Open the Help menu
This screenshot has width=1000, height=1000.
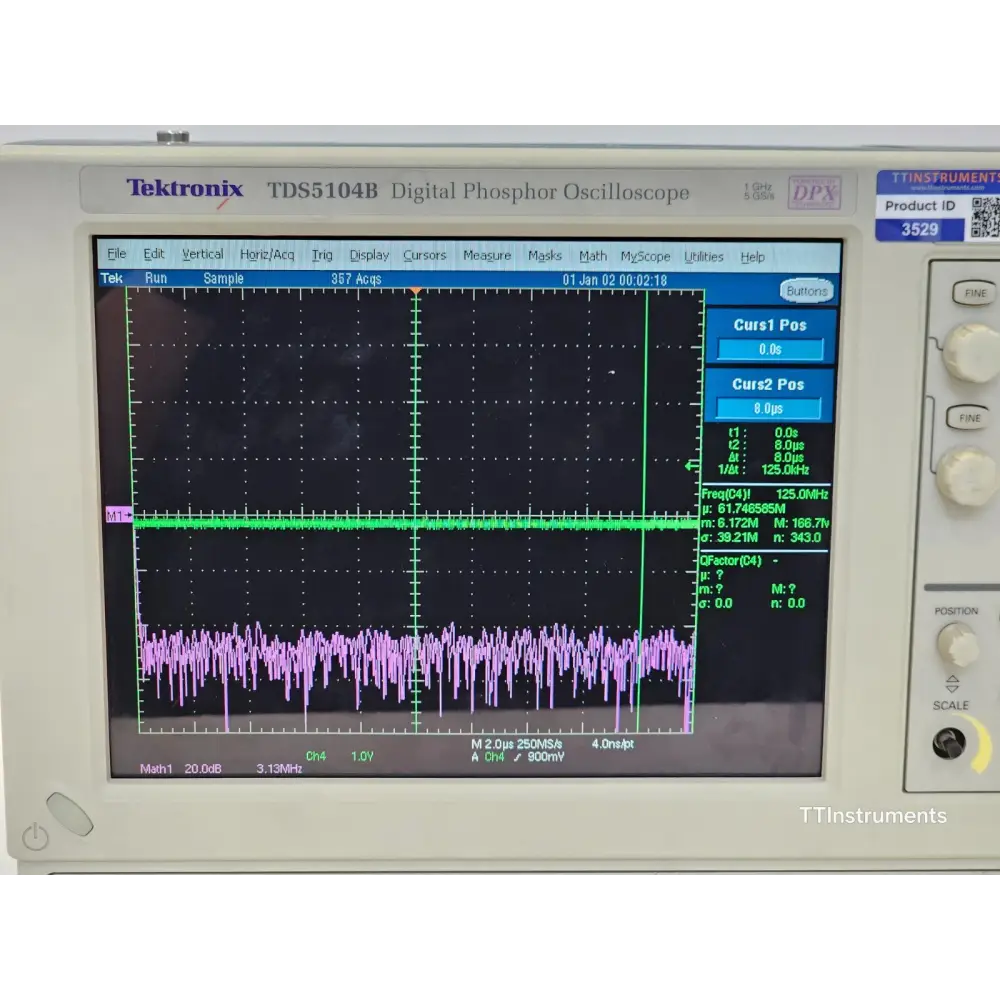tap(753, 257)
